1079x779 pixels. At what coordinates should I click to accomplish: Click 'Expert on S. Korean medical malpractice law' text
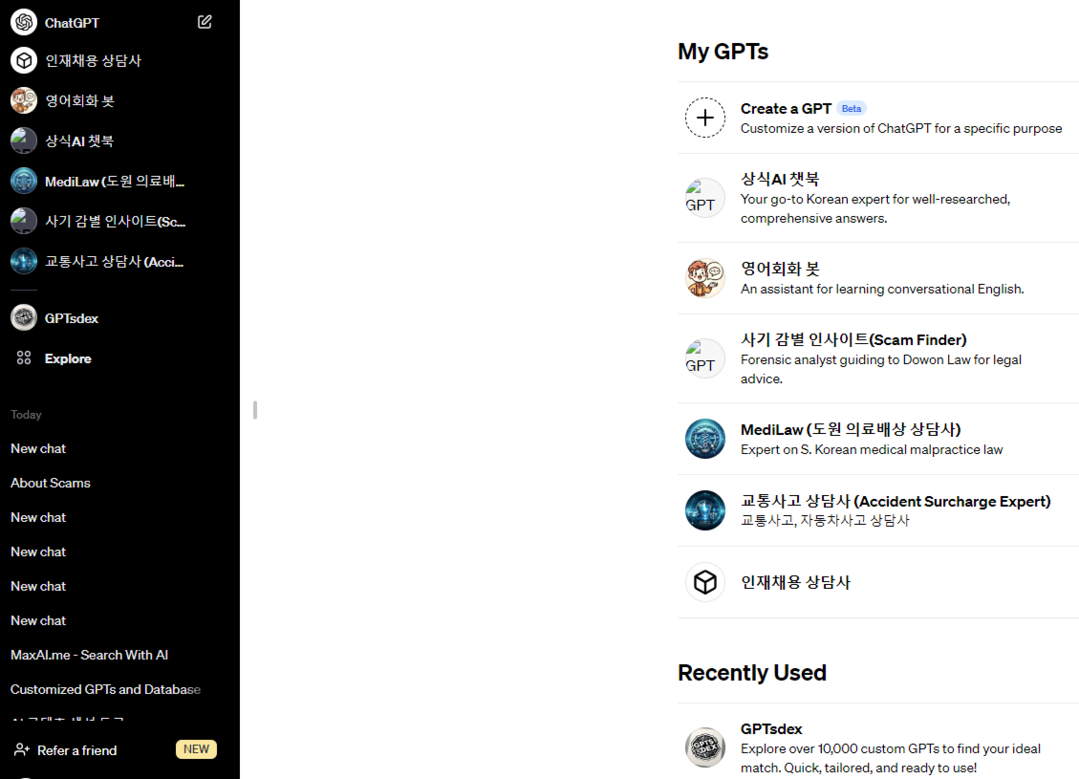[x=872, y=449]
